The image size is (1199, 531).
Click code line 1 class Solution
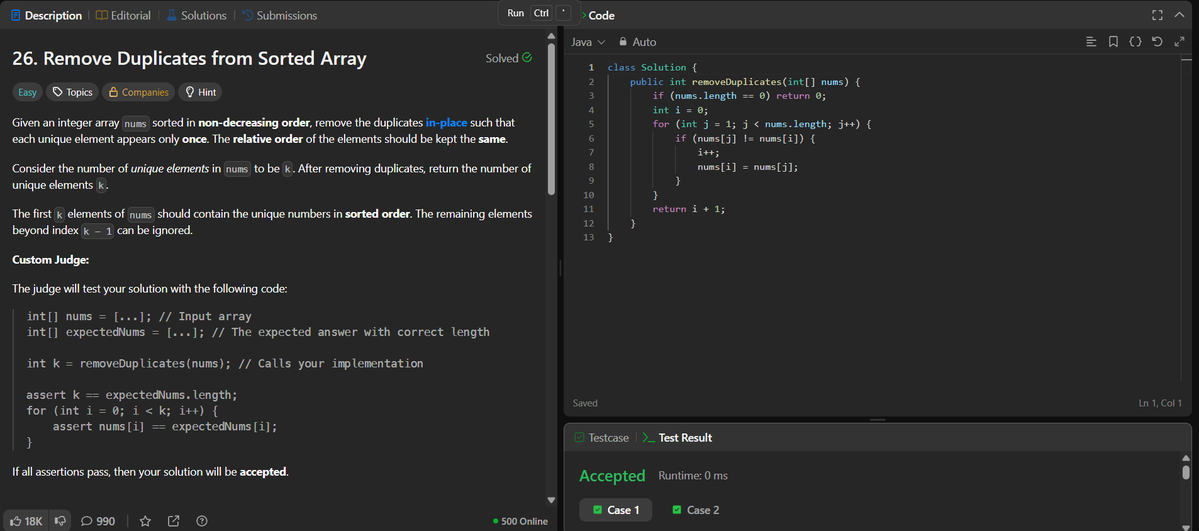[652, 67]
